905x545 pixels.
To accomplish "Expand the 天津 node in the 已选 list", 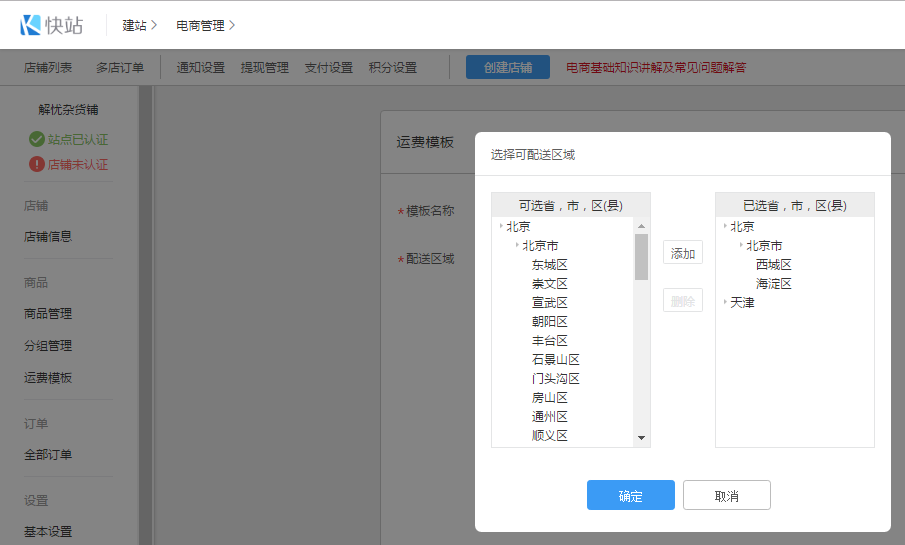I will point(725,302).
